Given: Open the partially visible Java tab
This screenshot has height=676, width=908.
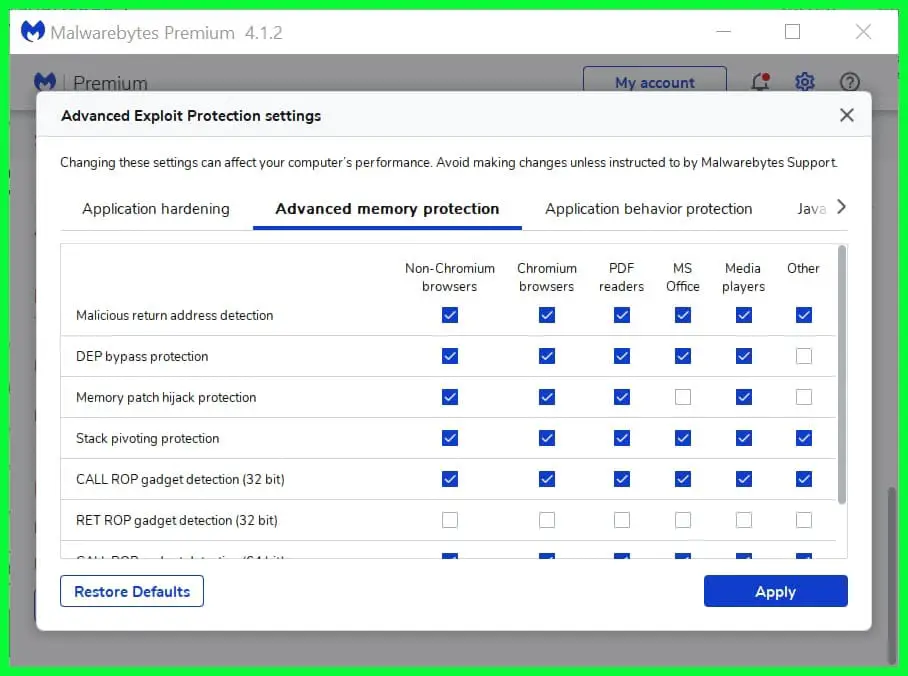Looking at the screenshot, I should pos(811,209).
